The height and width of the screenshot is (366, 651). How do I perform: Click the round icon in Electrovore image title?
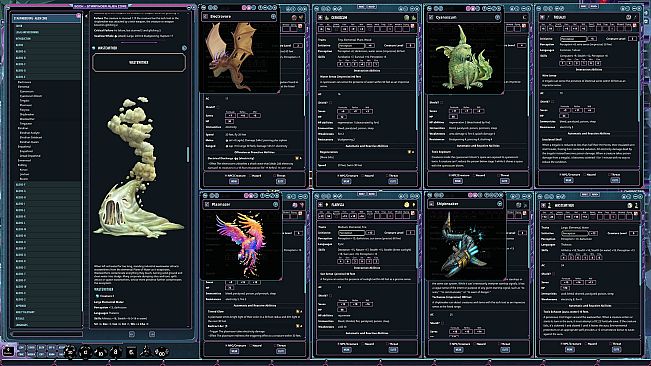pyautogui.click(x=273, y=17)
